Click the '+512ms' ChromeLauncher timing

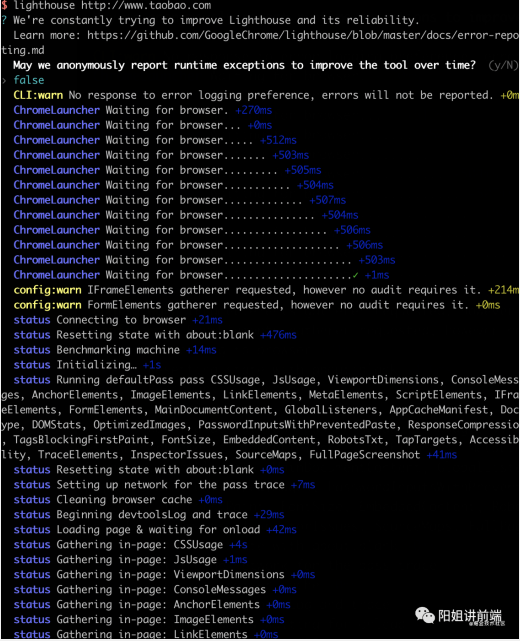(x=278, y=140)
